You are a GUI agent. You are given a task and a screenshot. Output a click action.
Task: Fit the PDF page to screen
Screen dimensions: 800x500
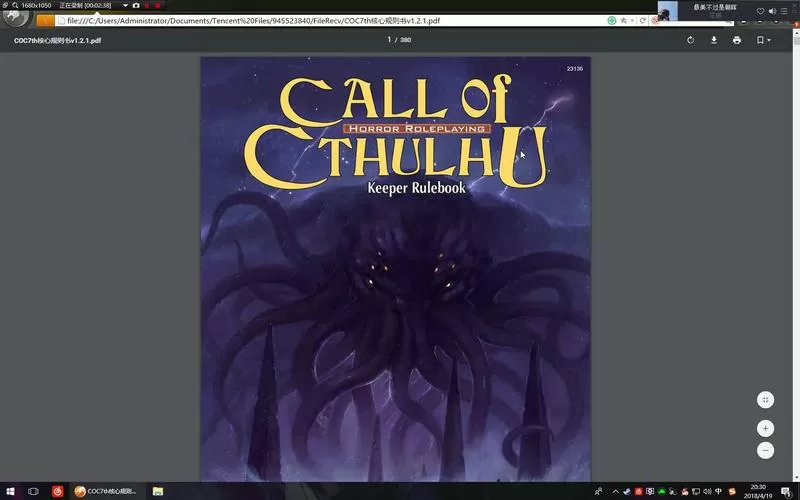(x=765, y=400)
